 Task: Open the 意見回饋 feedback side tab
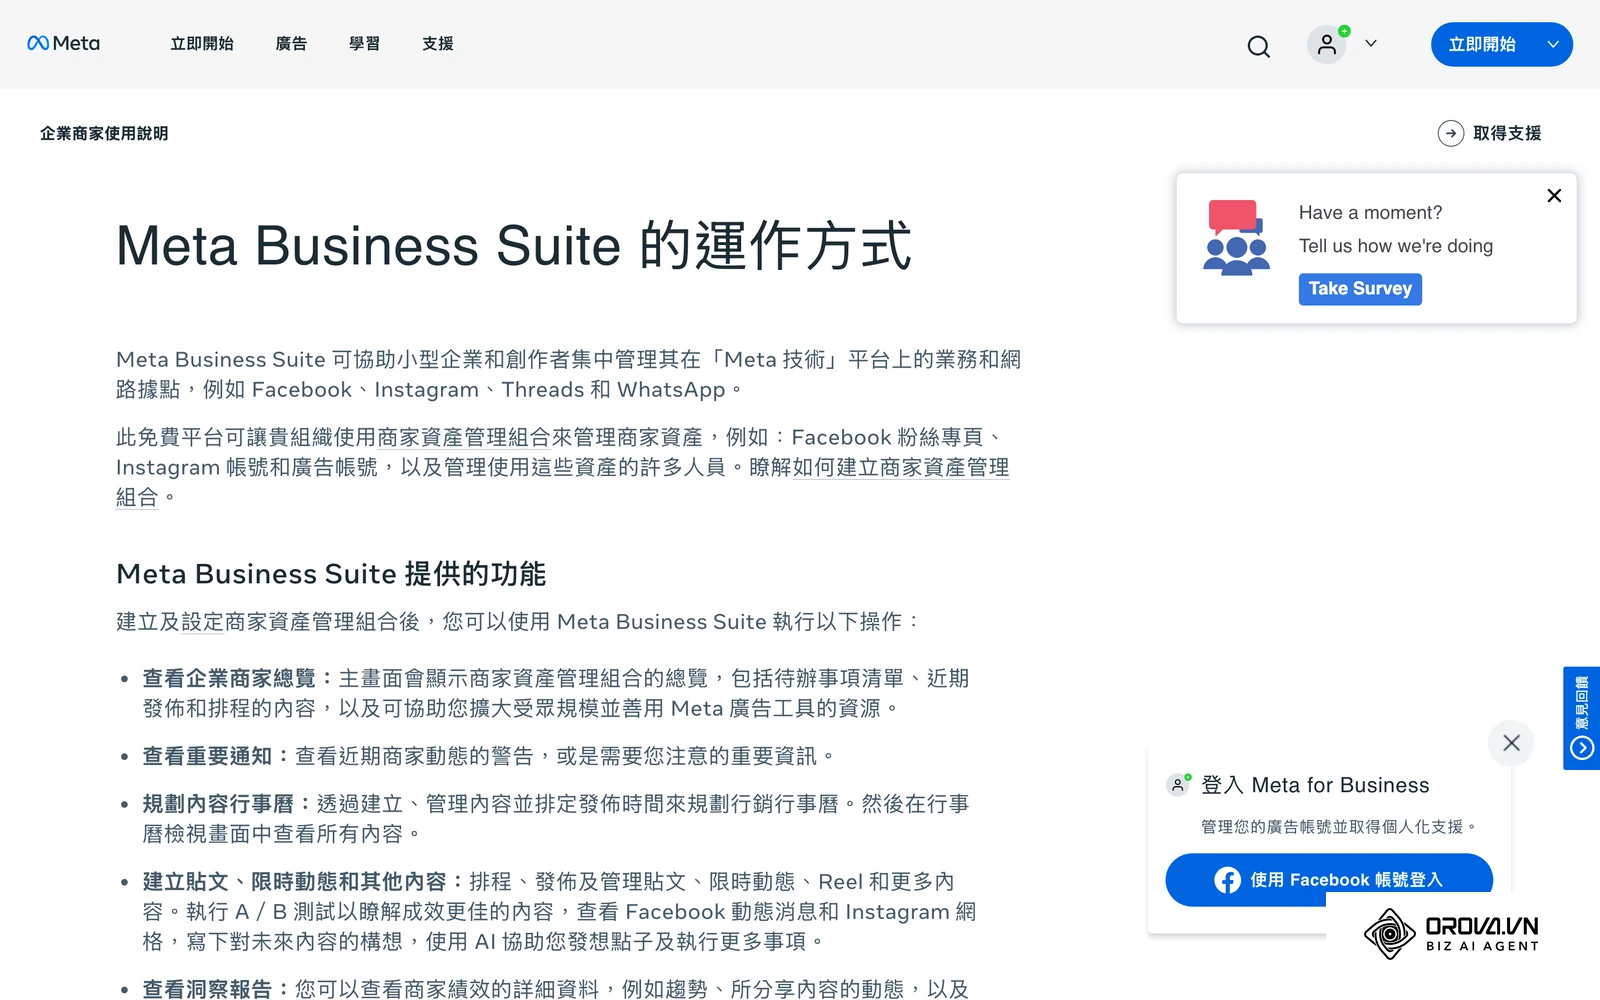tap(1581, 718)
